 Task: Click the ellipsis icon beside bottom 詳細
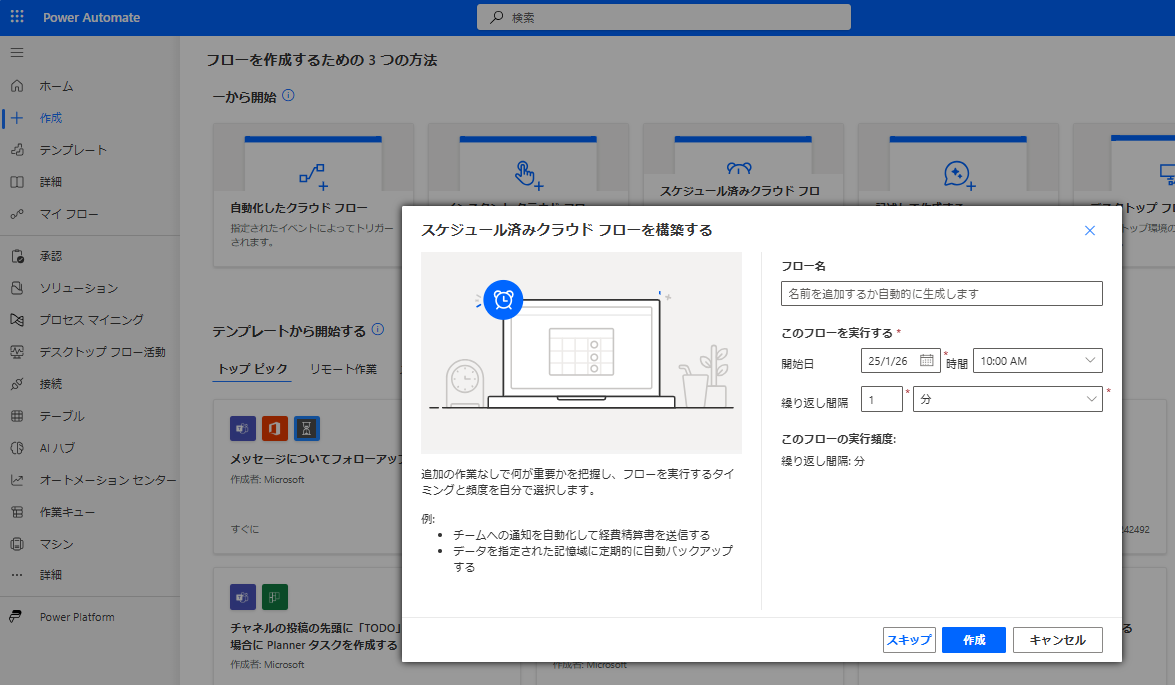pyautogui.click(x=17, y=575)
